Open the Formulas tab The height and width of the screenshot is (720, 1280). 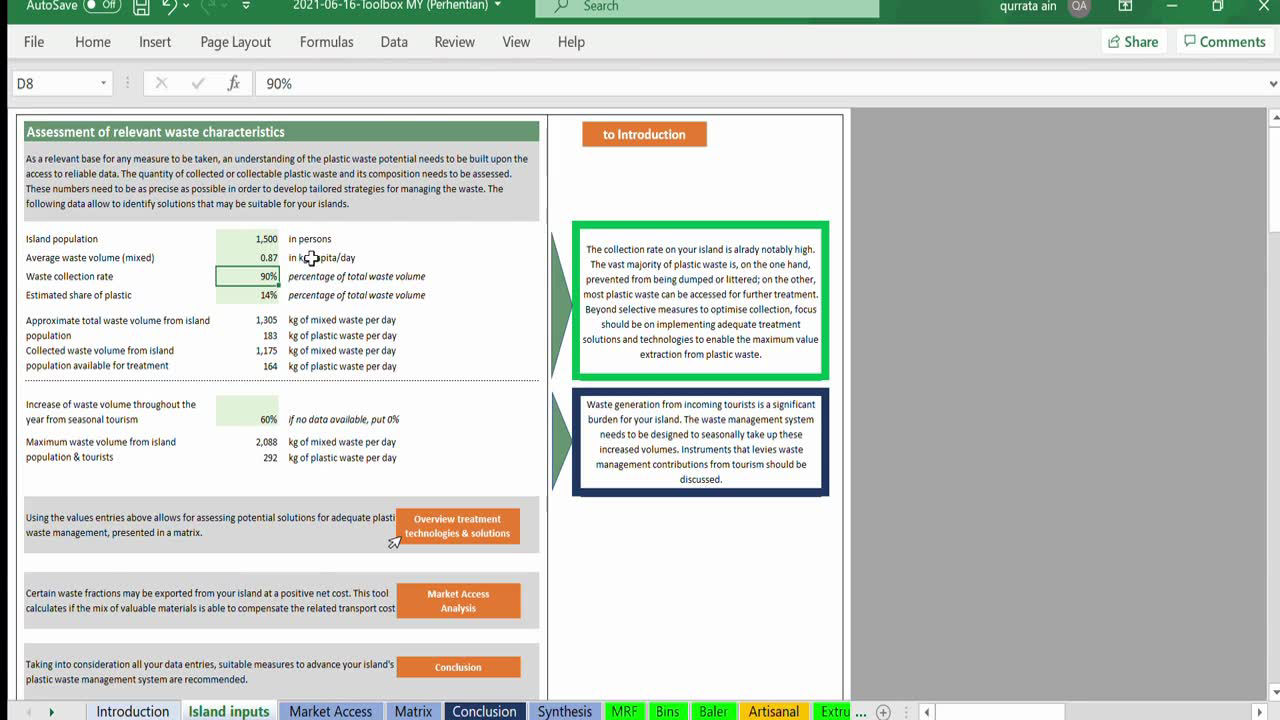pos(326,42)
